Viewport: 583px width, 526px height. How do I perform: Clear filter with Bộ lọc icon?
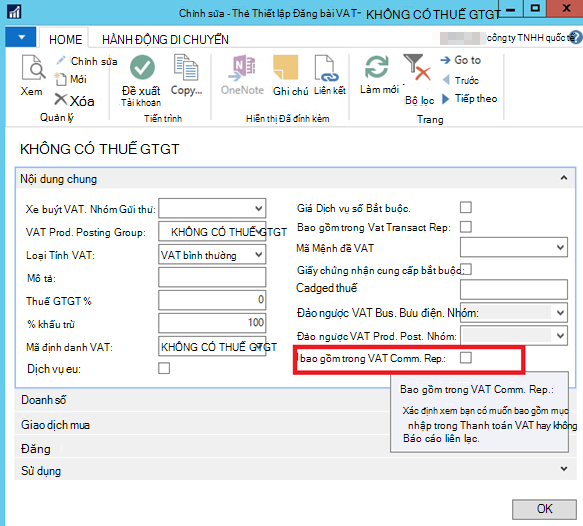coord(417,68)
